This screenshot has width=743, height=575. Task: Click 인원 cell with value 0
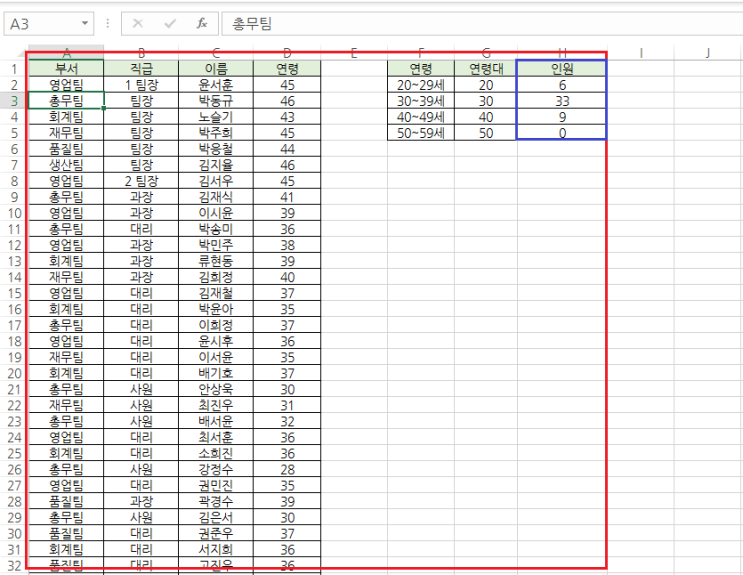[562, 133]
